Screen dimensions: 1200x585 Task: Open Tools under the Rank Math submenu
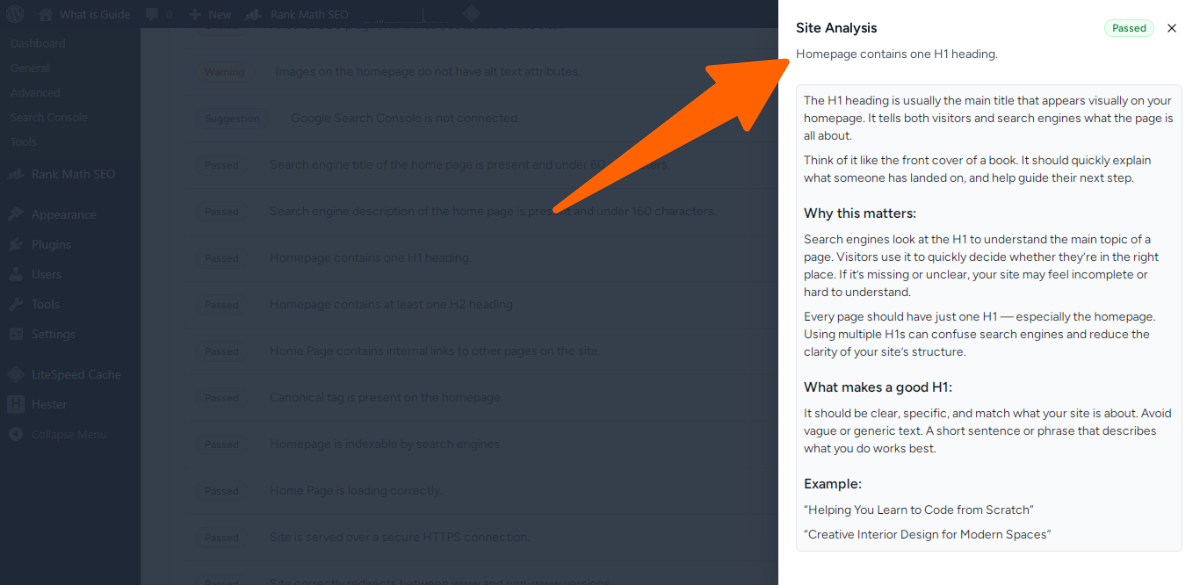pyautogui.click(x=23, y=142)
